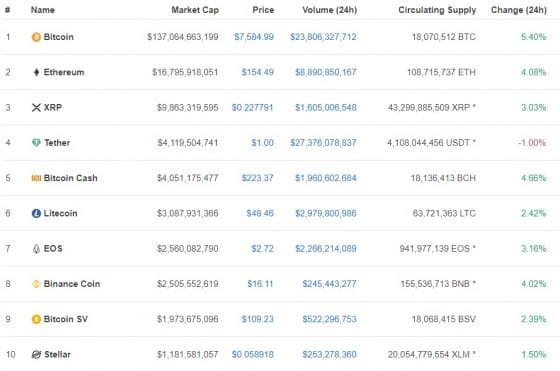560x371 pixels.
Task: Sort by Volume (24h) column header
Action: (x=330, y=10)
